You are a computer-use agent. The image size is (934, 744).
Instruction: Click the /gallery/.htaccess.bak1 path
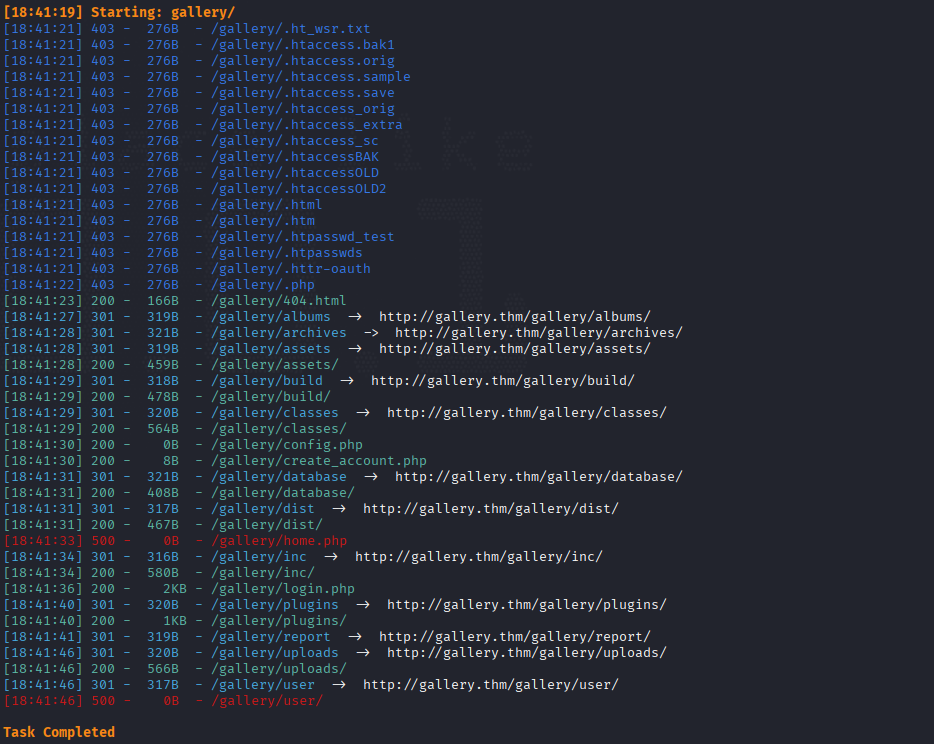point(303,45)
